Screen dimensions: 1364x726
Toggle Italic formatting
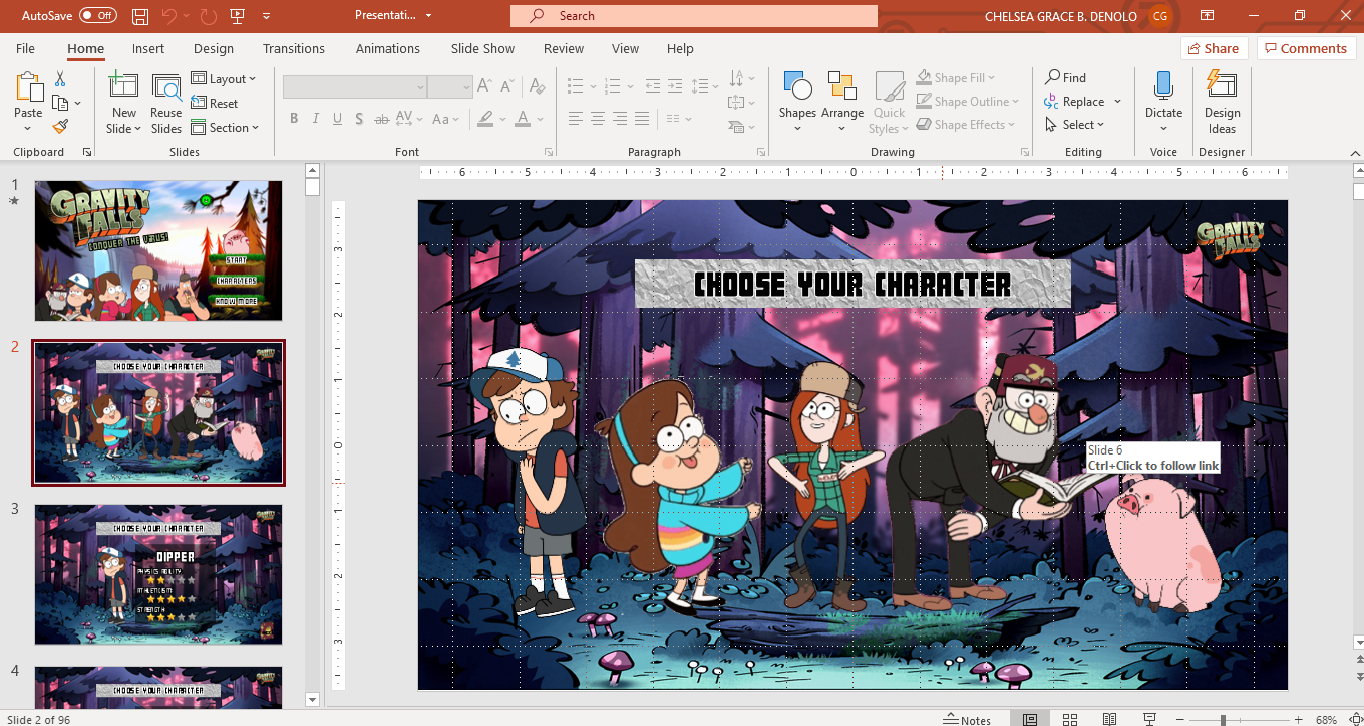click(316, 119)
